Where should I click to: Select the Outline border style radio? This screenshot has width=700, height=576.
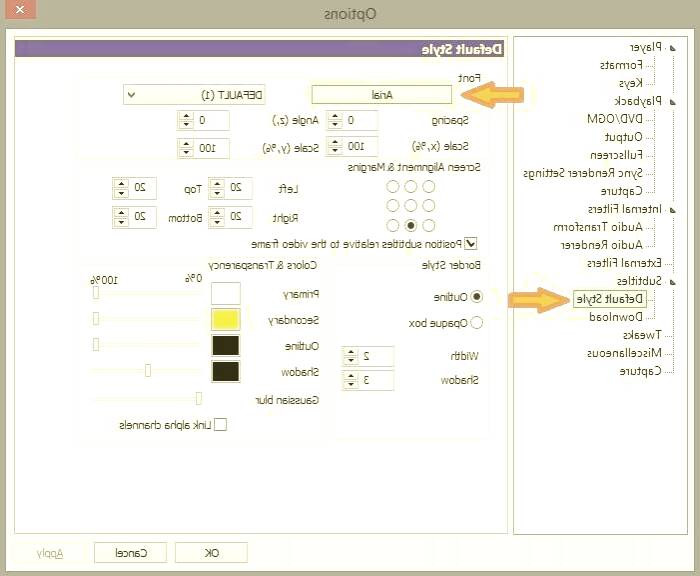475,297
